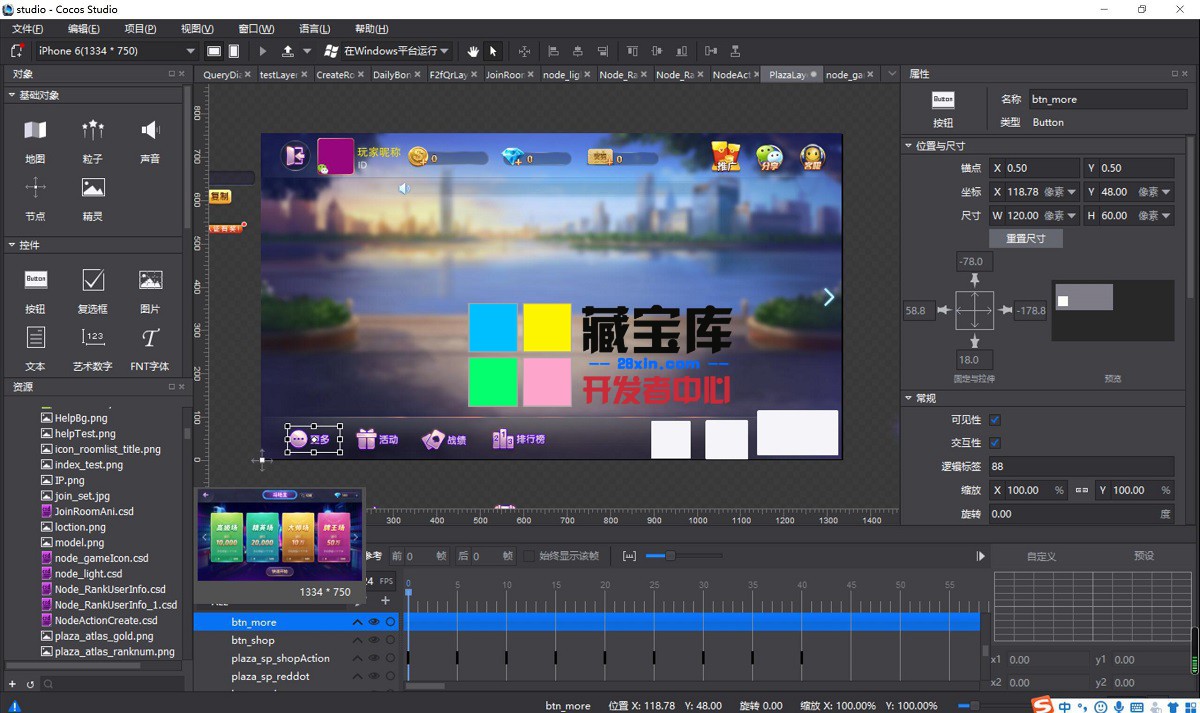The width and height of the screenshot is (1200, 713).
Task: Collapse the 常规 section
Action: pos(906,398)
